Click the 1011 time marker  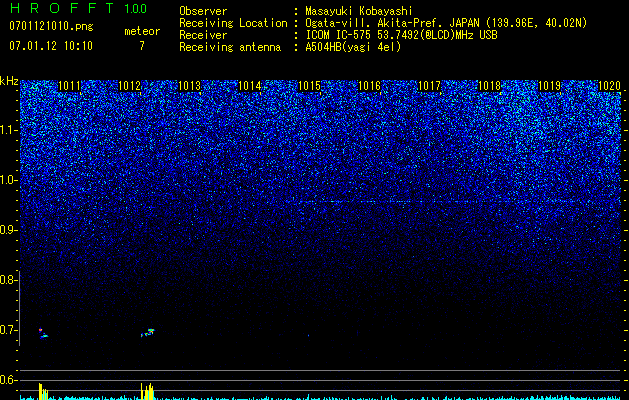(x=69, y=86)
